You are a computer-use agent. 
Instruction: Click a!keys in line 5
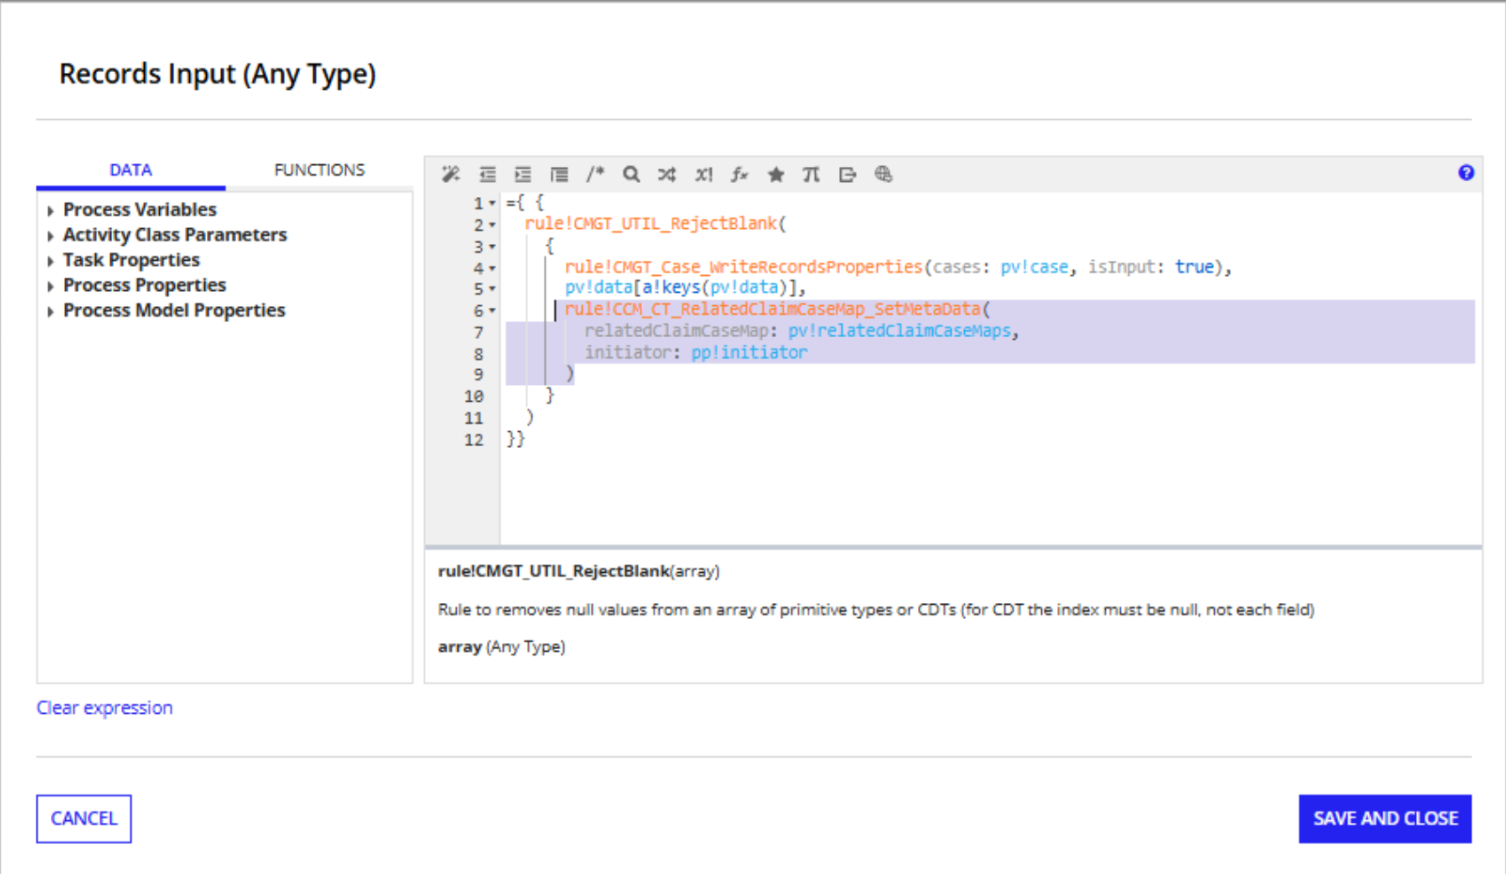[671, 288]
